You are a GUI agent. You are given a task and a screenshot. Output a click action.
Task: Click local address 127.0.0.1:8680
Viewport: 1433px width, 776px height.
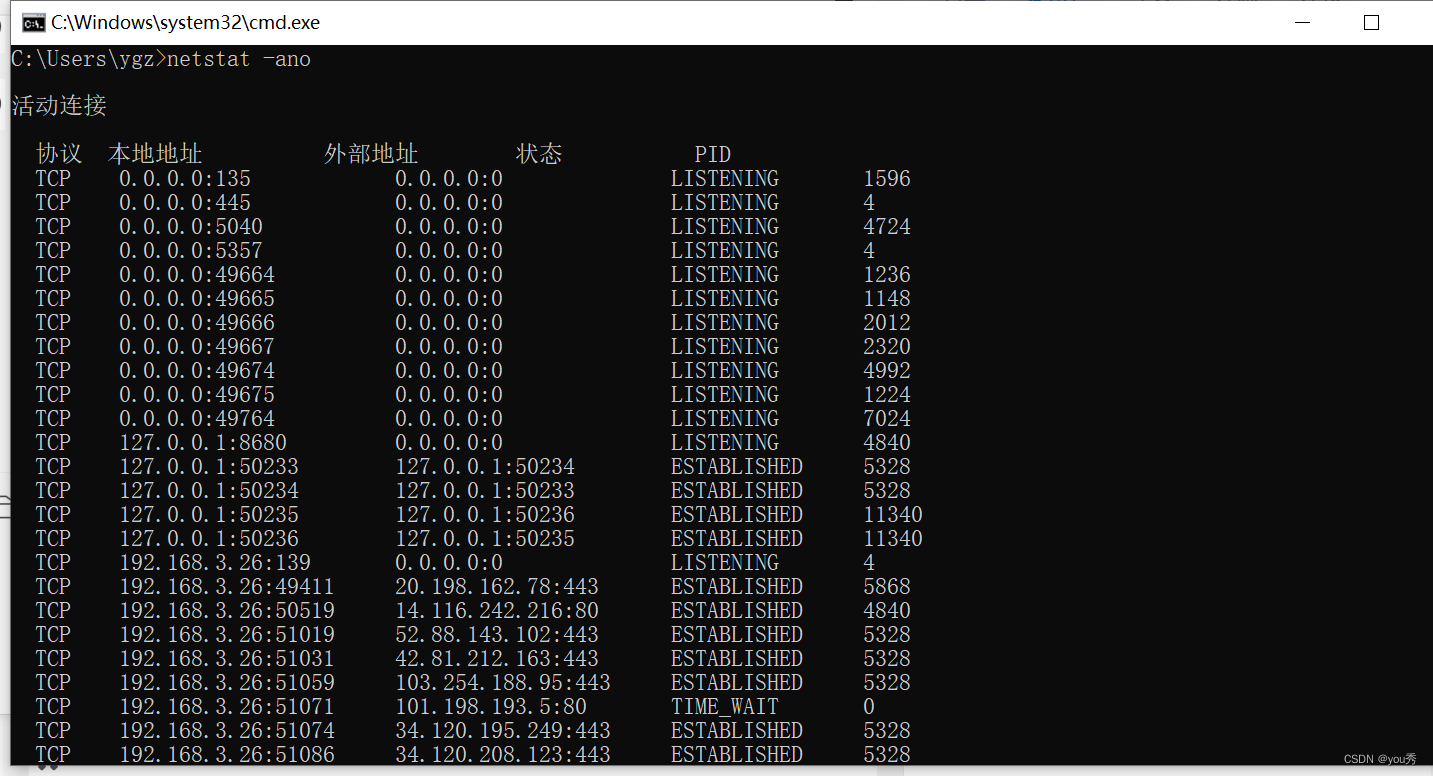pos(203,443)
